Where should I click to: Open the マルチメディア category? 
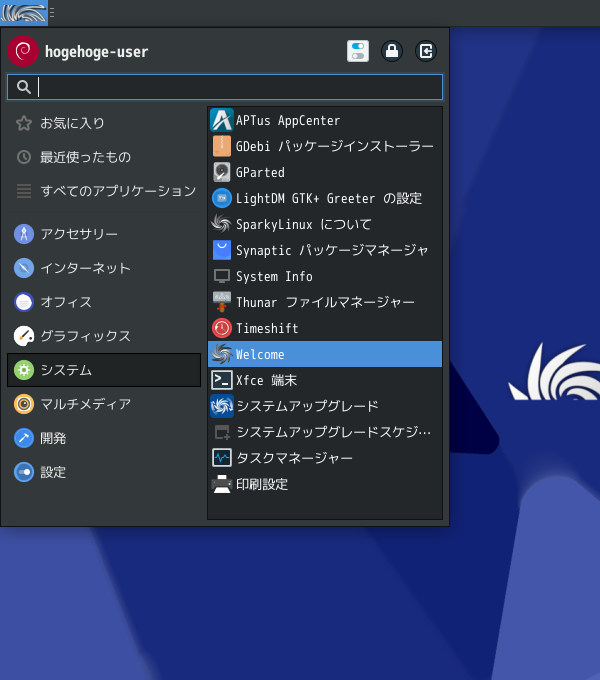[104, 404]
